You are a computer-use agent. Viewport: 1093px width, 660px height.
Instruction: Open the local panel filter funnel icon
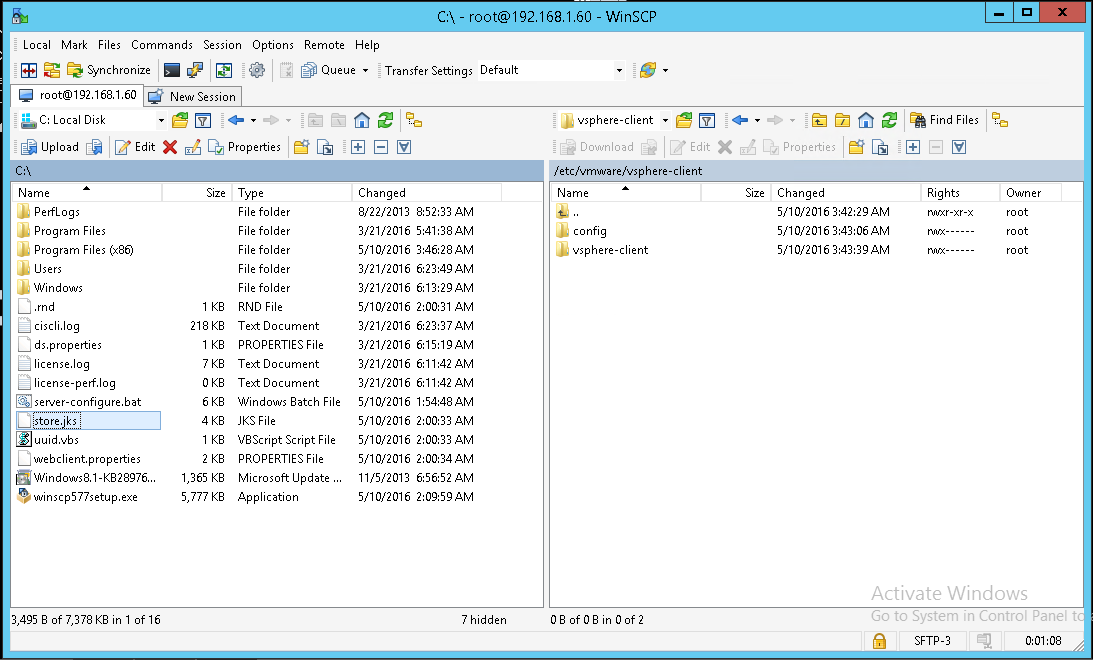click(203, 119)
